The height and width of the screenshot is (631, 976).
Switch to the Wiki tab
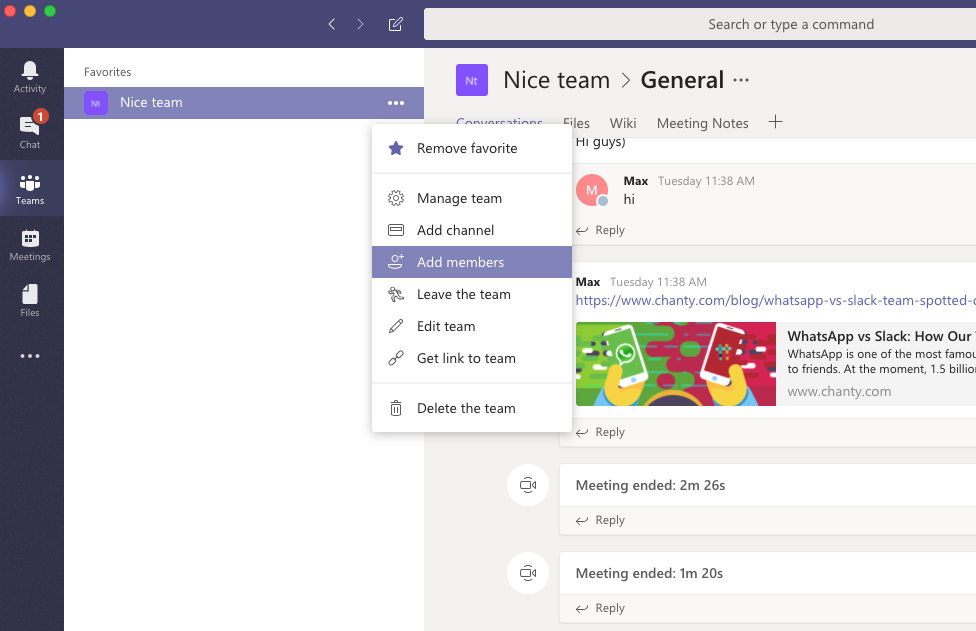[x=622, y=123]
